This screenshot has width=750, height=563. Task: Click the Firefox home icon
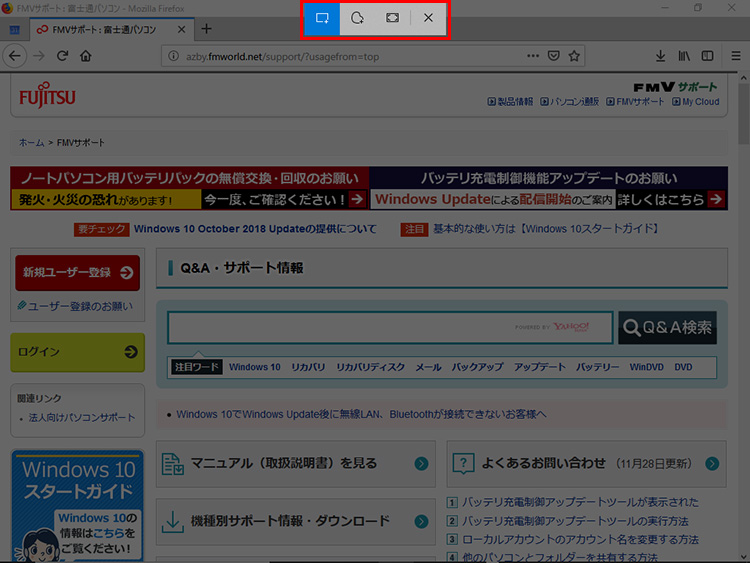click(x=86, y=56)
